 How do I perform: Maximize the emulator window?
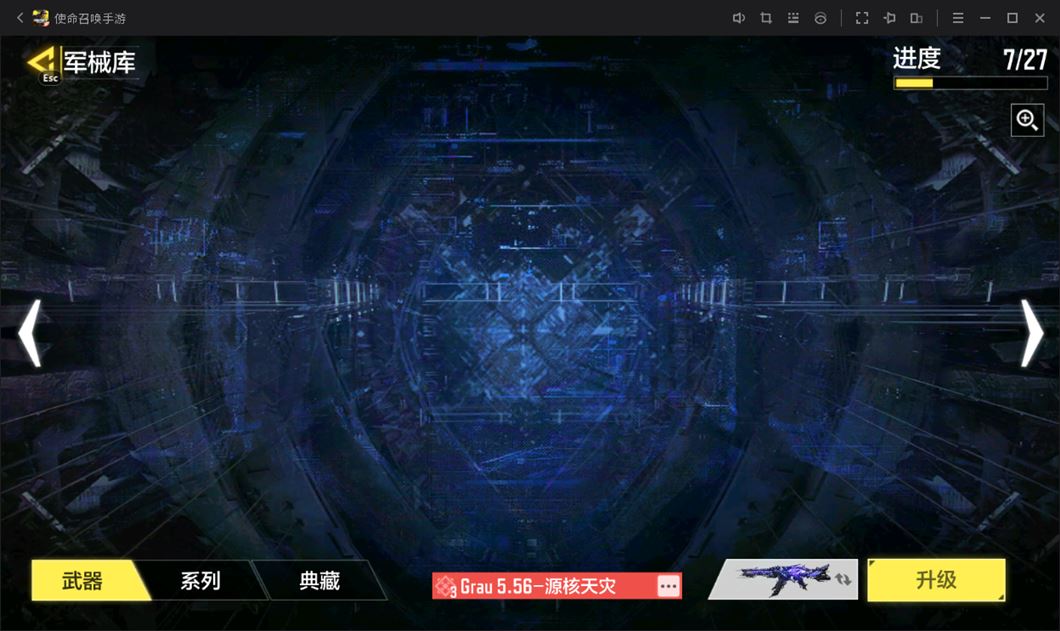(1012, 18)
